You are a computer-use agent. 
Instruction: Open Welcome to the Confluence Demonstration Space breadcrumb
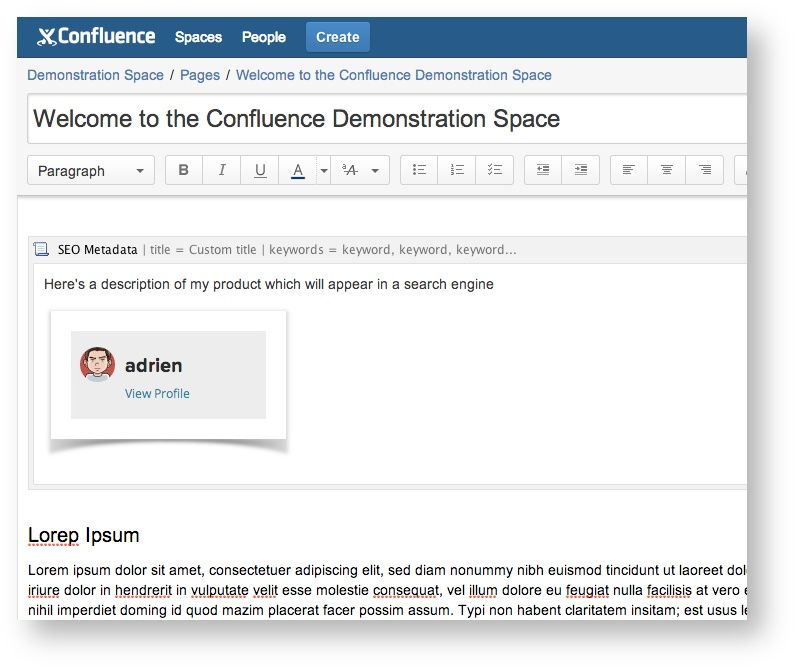393,75
